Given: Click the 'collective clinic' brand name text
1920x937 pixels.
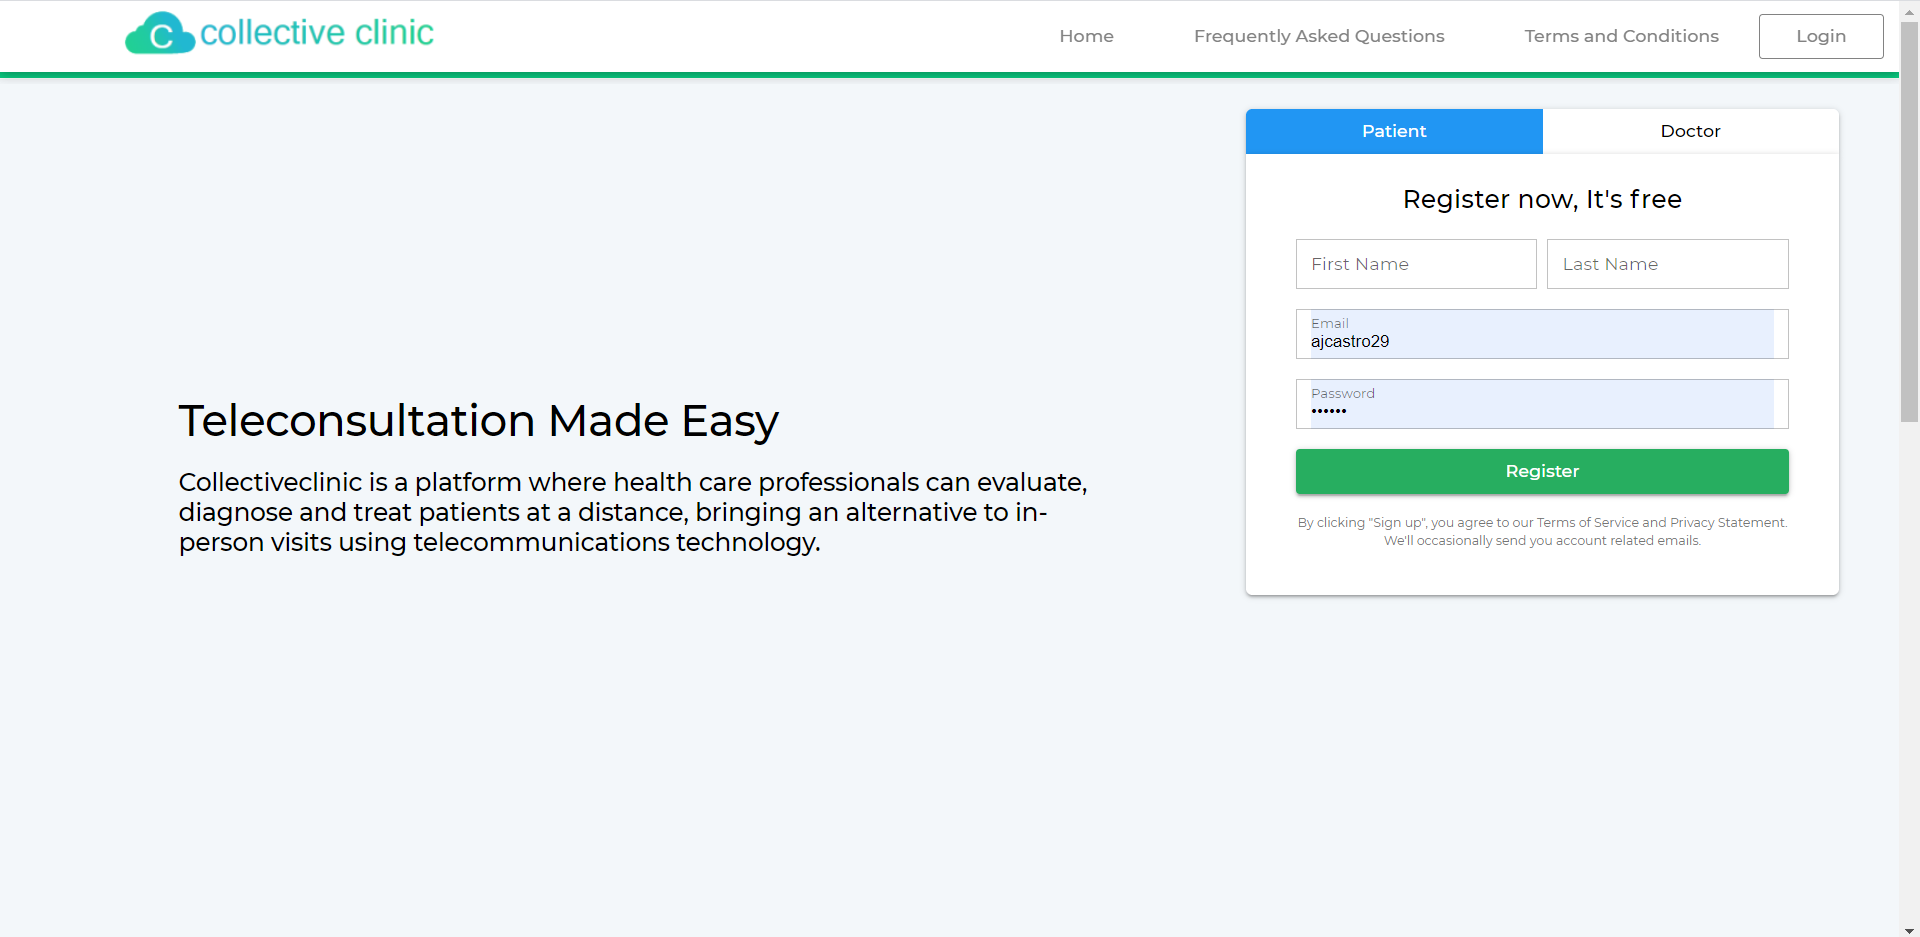Looking at the screenshot, I should click(x=317, y=33).
